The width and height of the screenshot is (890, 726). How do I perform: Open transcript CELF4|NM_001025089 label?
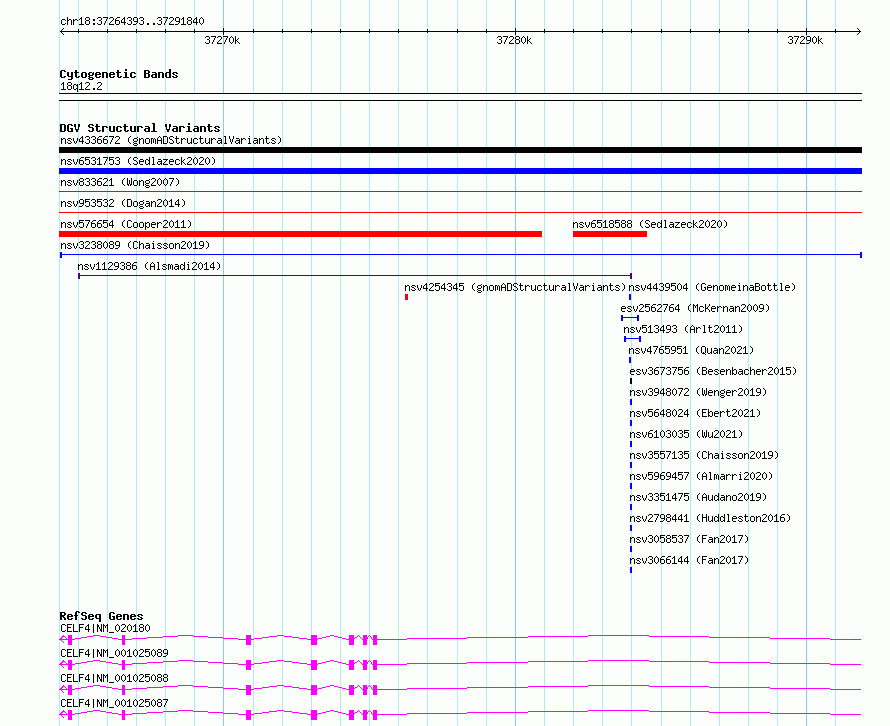pyautogui.click(x=114, y=653)
